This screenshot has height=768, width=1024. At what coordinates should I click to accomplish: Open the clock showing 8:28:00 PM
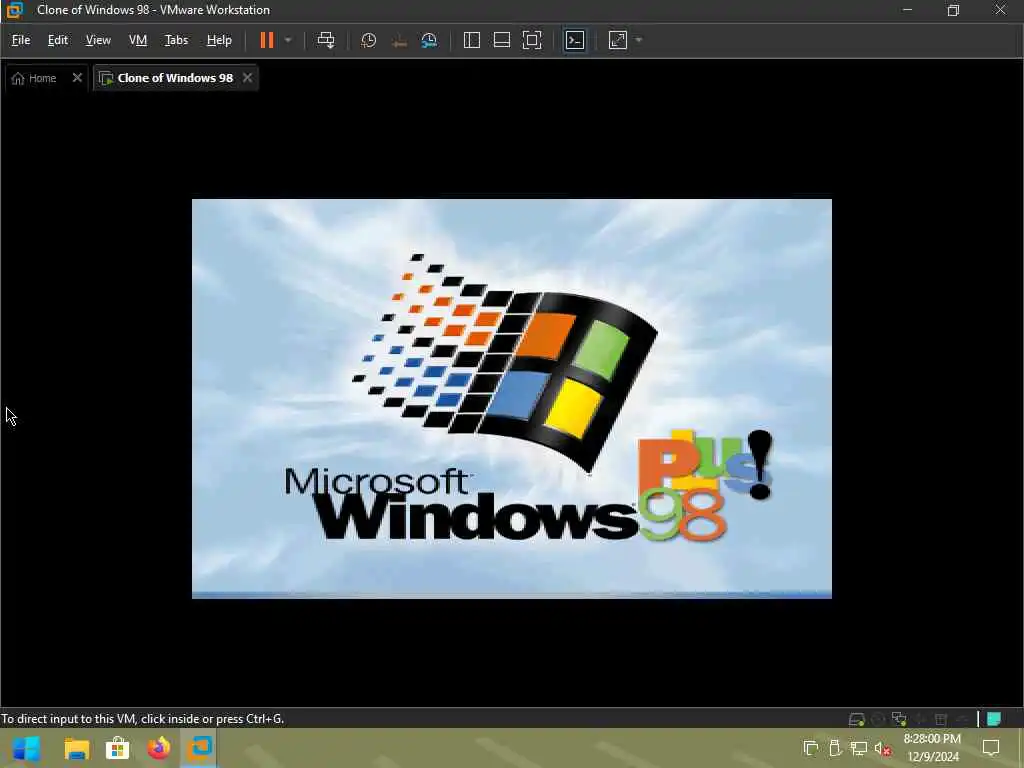click(x=933, y=748)
